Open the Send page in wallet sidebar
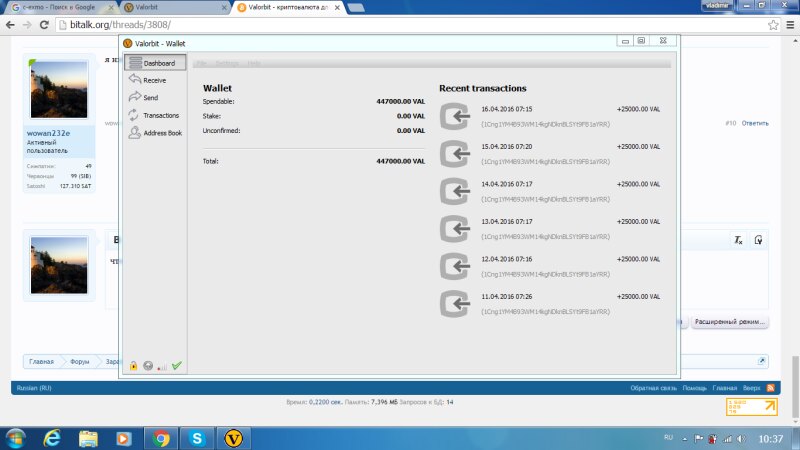 [150, 98]
